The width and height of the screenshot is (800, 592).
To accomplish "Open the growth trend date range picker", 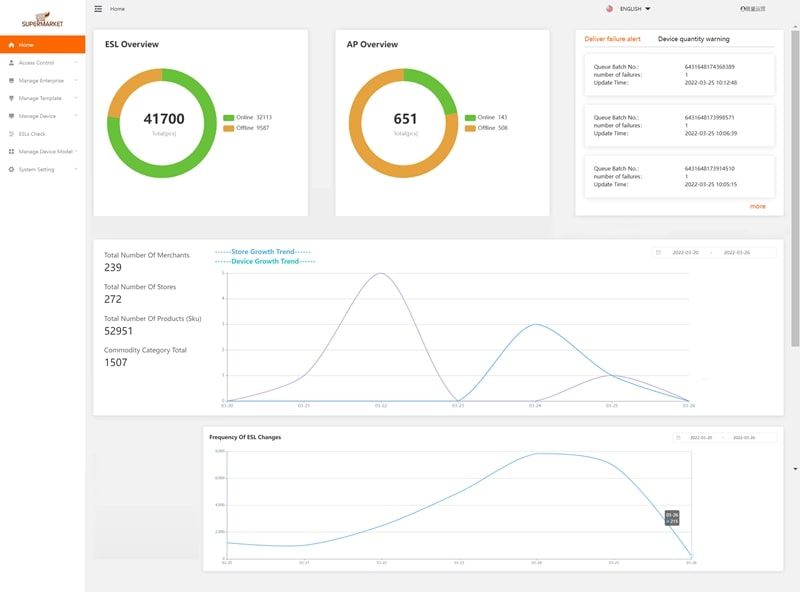I will click(x=713, y=253).
